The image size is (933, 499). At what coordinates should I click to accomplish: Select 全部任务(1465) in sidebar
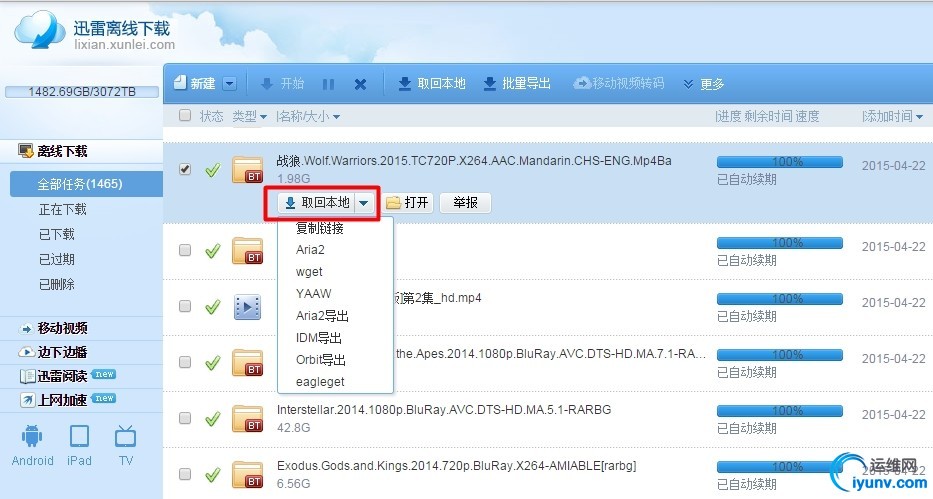coord(86,184)
